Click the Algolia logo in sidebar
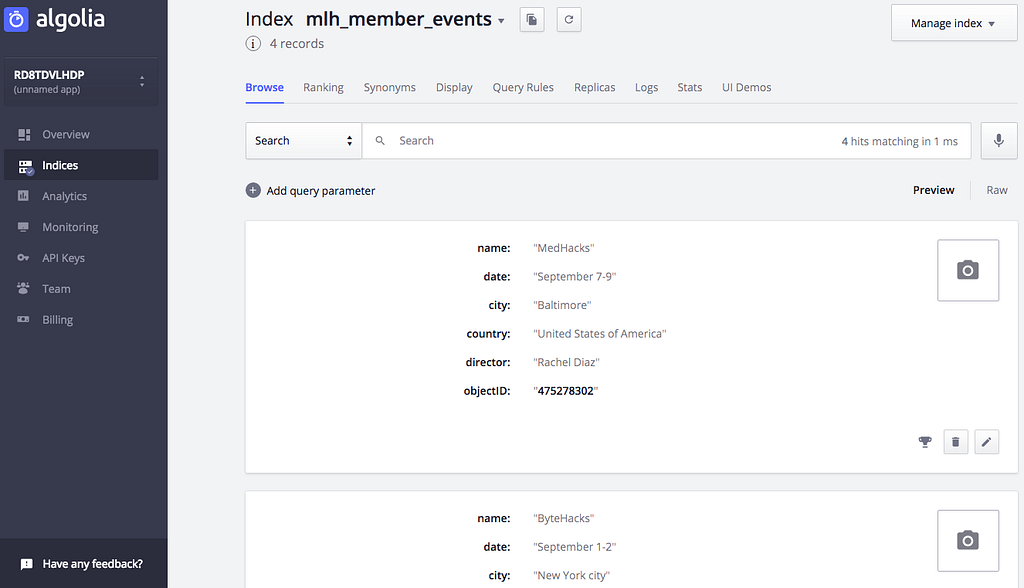The width and height of the screenshot is (1024, 588). click(55, 18)
